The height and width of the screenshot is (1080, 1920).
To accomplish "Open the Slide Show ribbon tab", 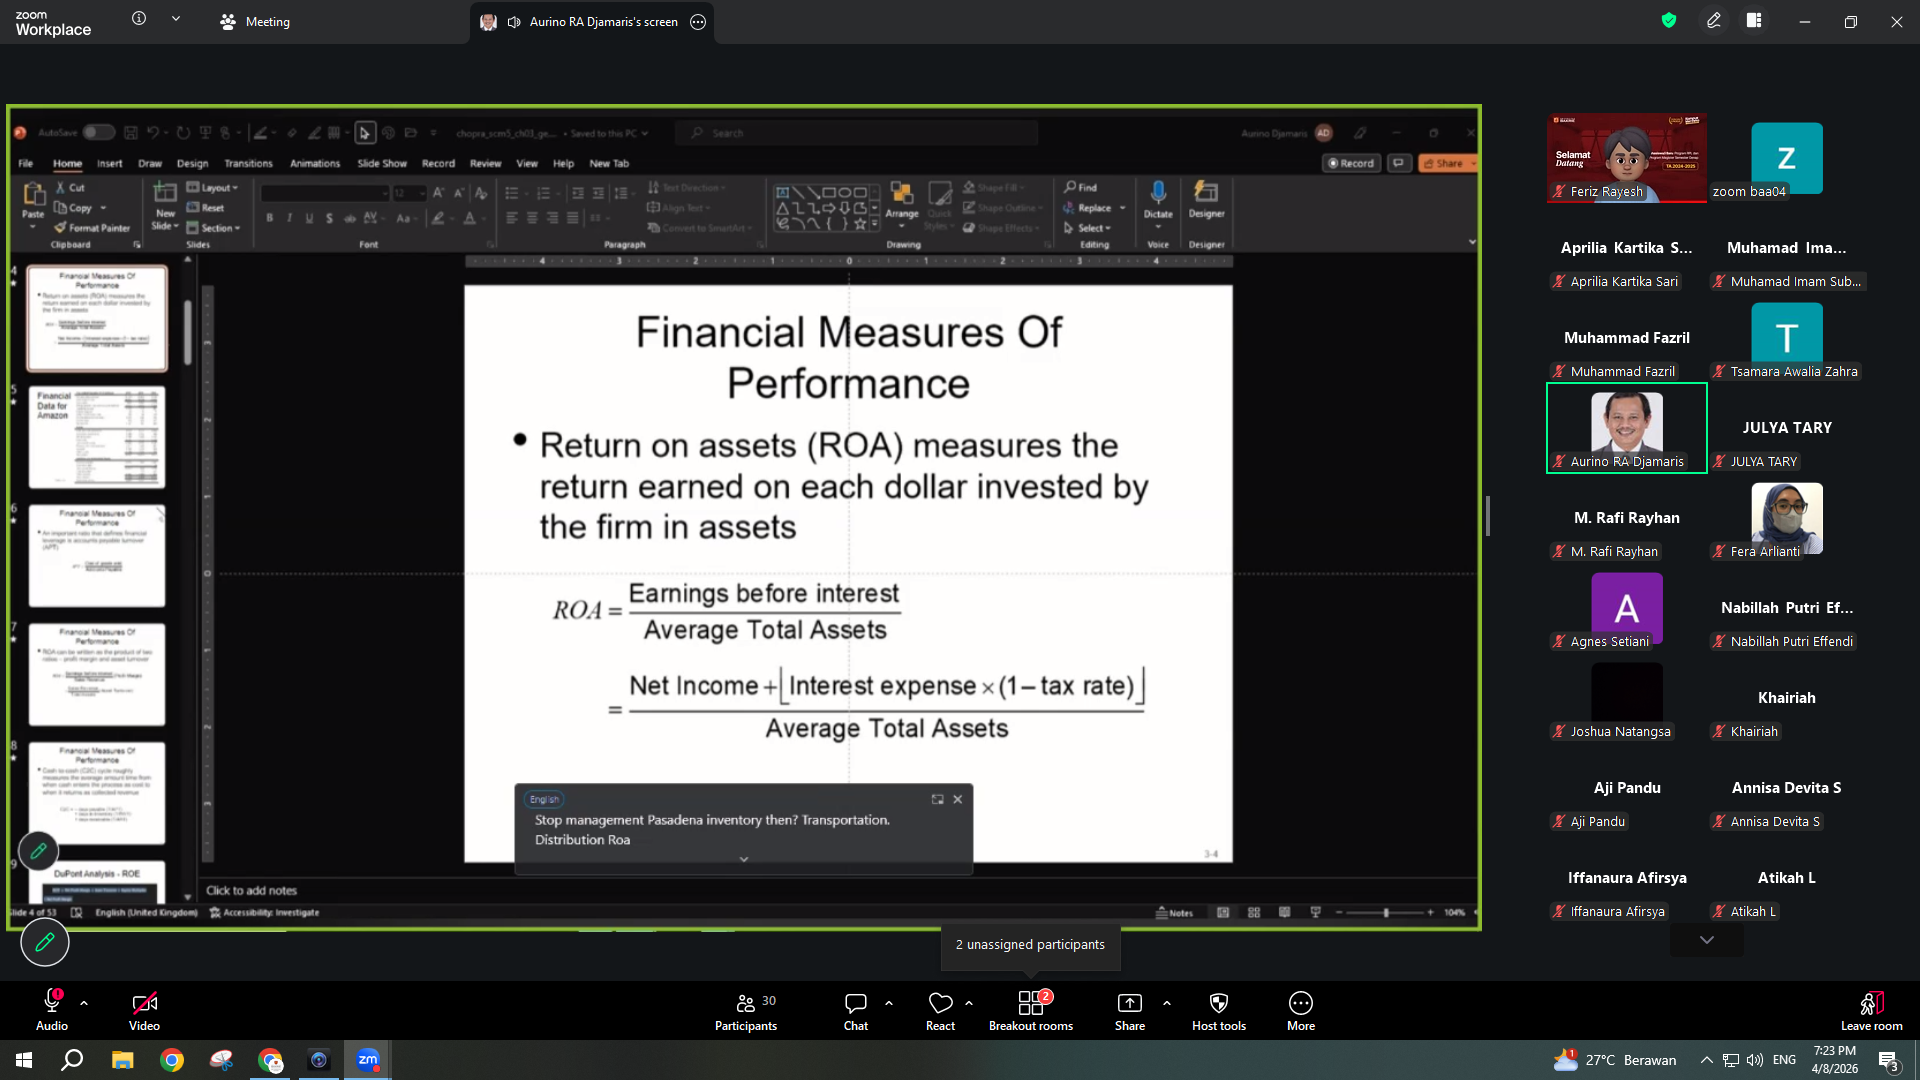I will (382, 163).
